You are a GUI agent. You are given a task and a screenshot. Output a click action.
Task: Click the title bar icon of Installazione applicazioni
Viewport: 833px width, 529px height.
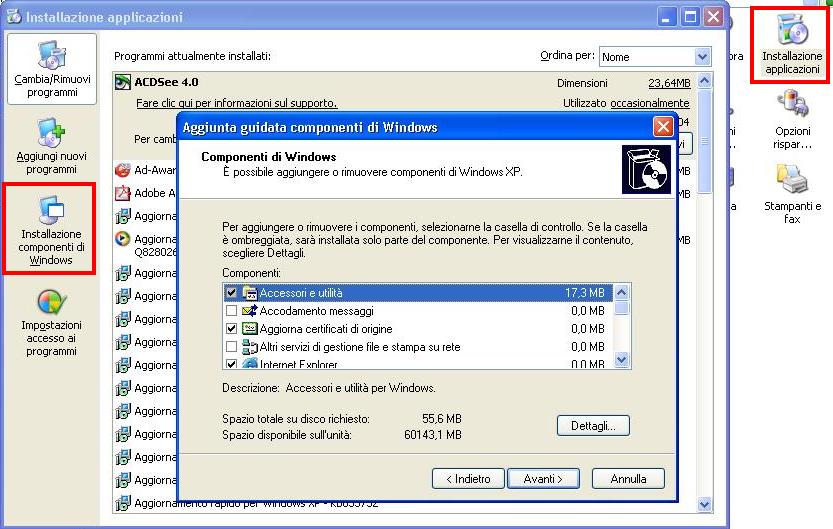click(13, 16)
